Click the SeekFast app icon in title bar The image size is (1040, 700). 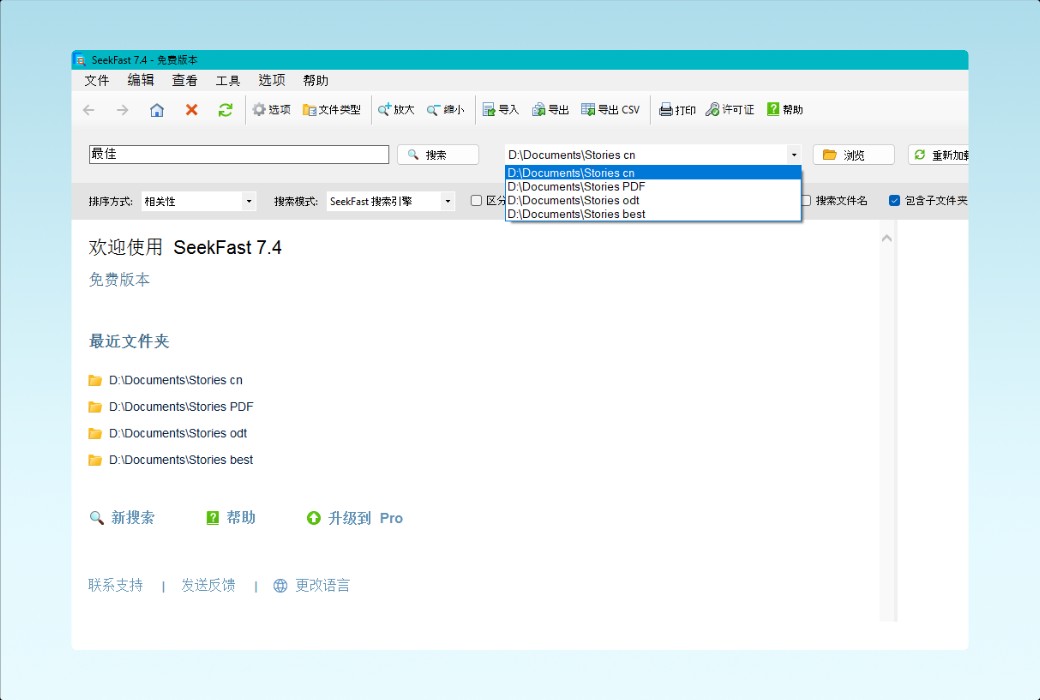click(80, 60)
